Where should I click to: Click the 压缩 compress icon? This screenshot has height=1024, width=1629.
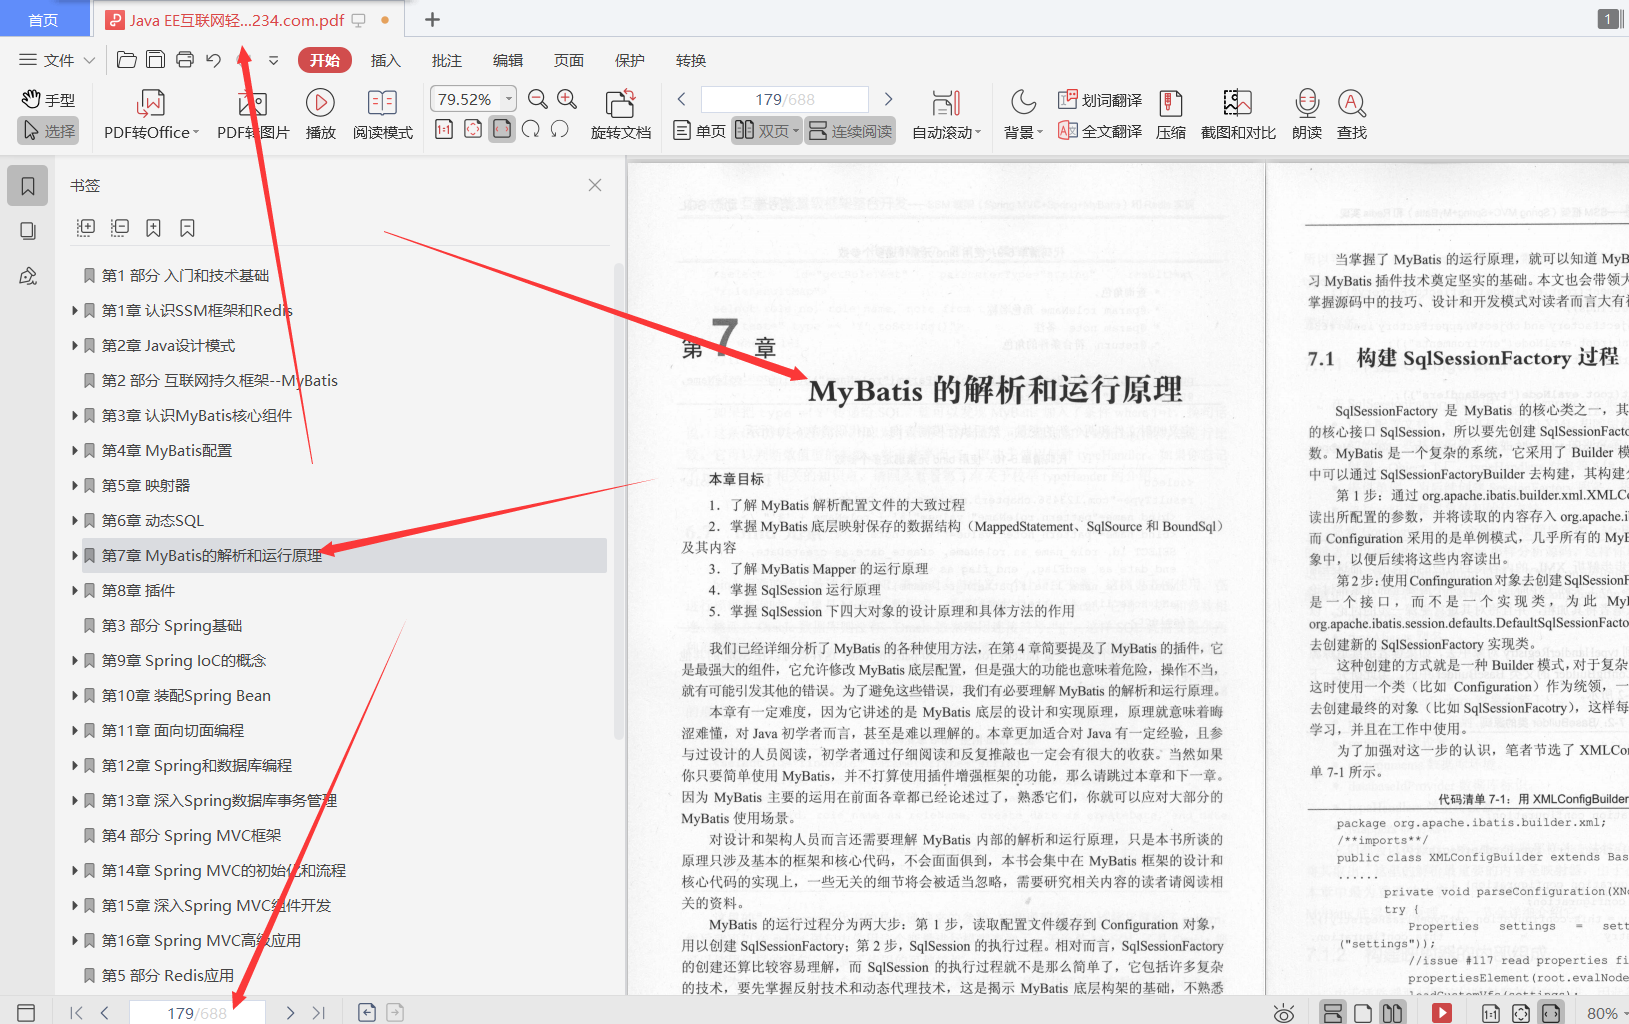pos(1171,115)
